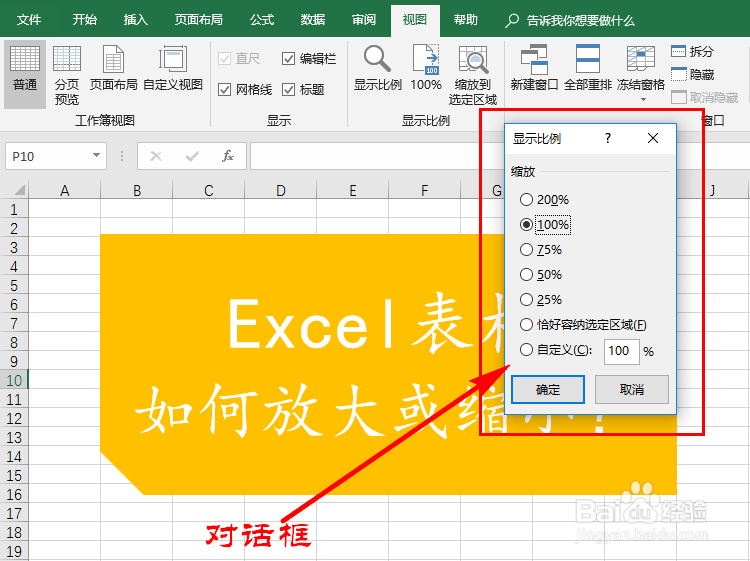Close the 显示比例 dialog
The height and width of the screenshot is (561, 750).
[653, 138]
